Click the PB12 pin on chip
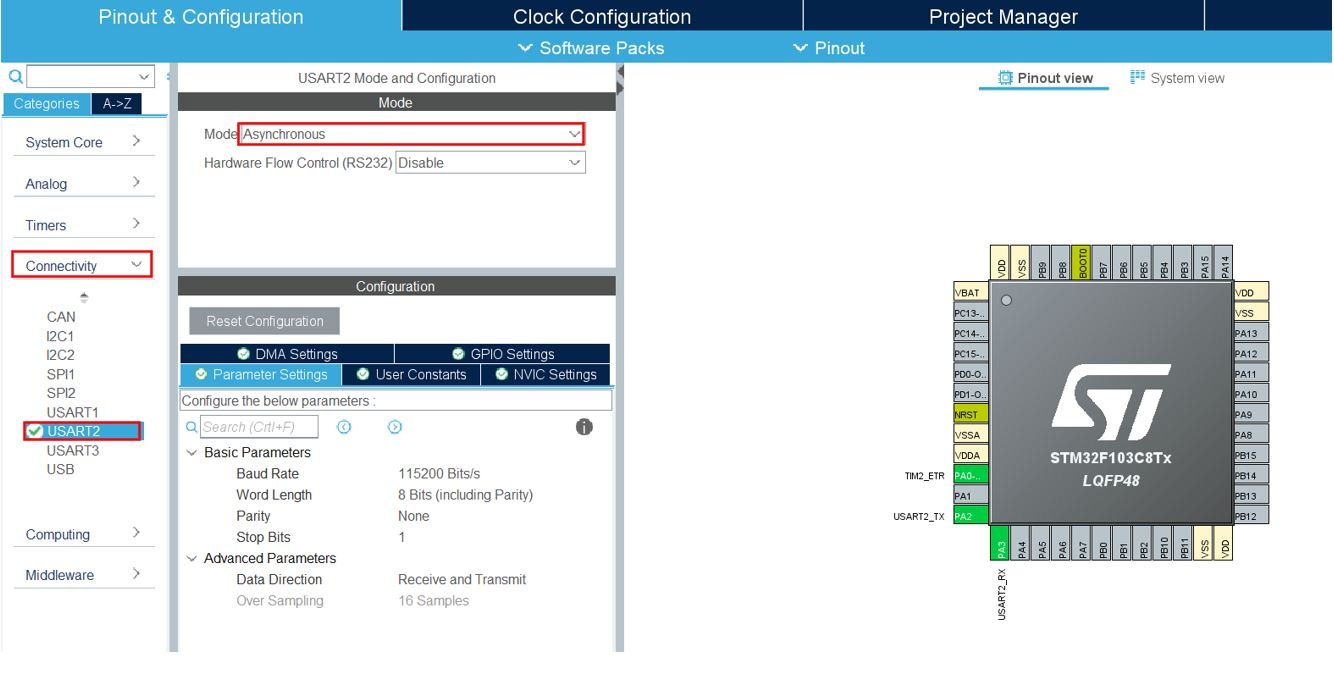The image size is (1334, 673). click(x=1251, y=516)
